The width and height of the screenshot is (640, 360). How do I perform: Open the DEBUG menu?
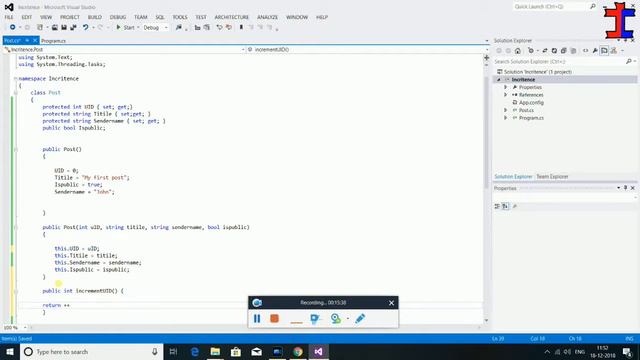(118, 17)
